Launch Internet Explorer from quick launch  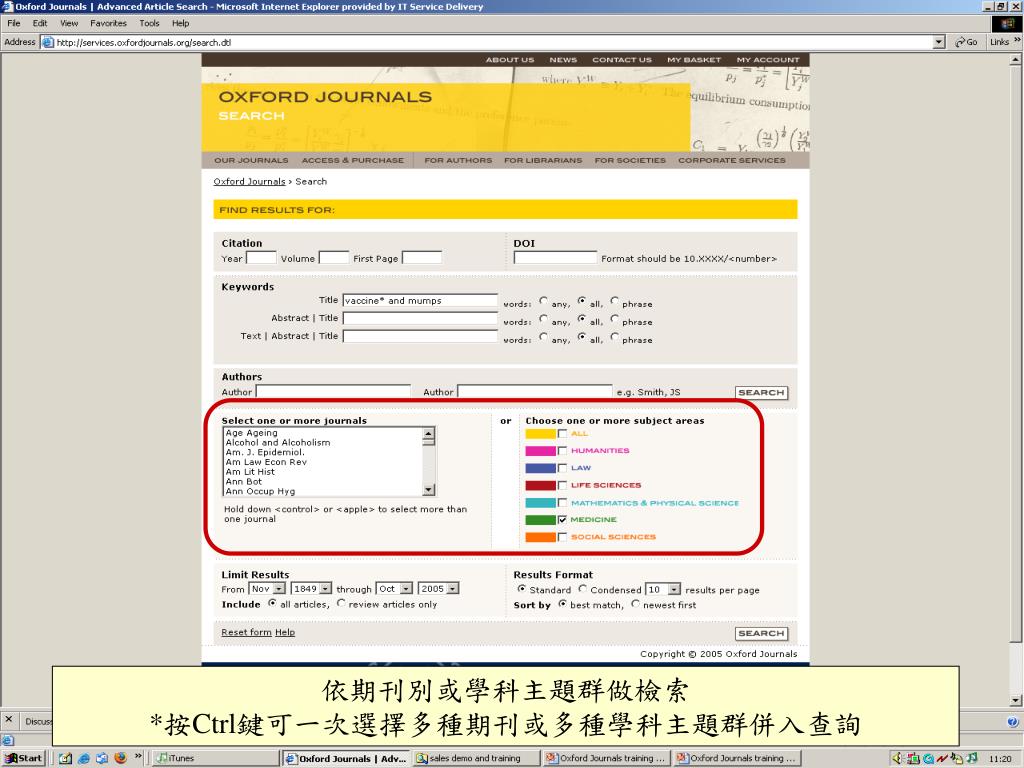[84, 758]
